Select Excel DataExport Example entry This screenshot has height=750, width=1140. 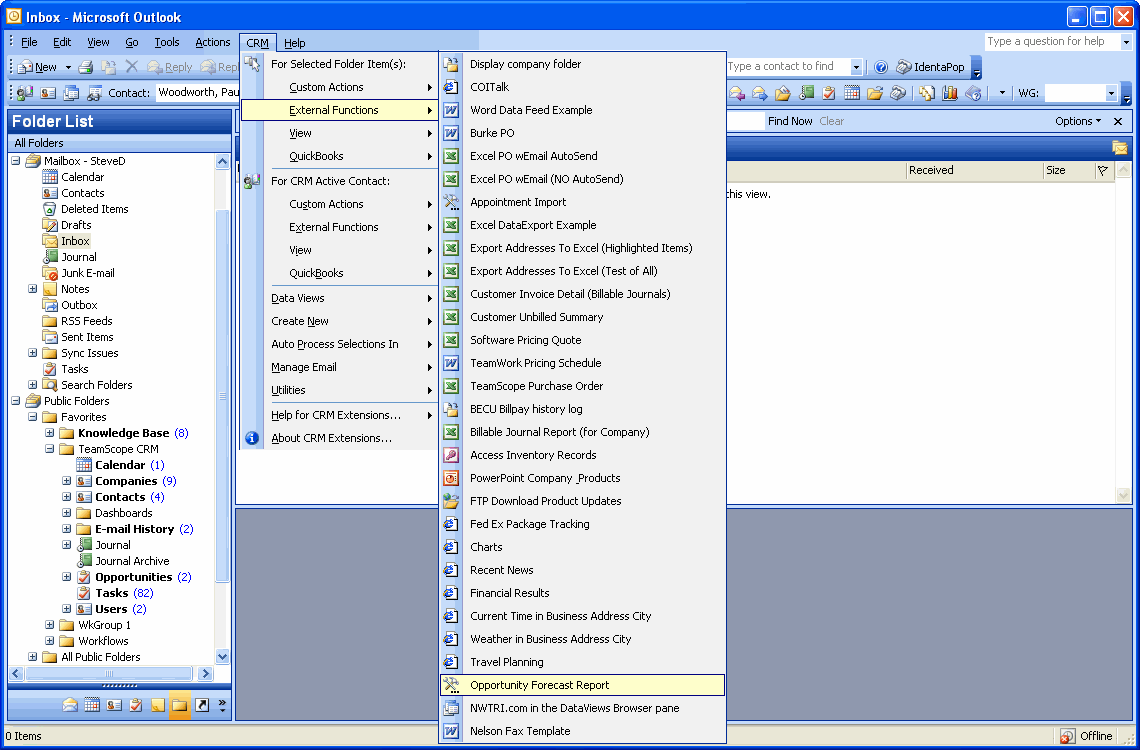[582, 225]
